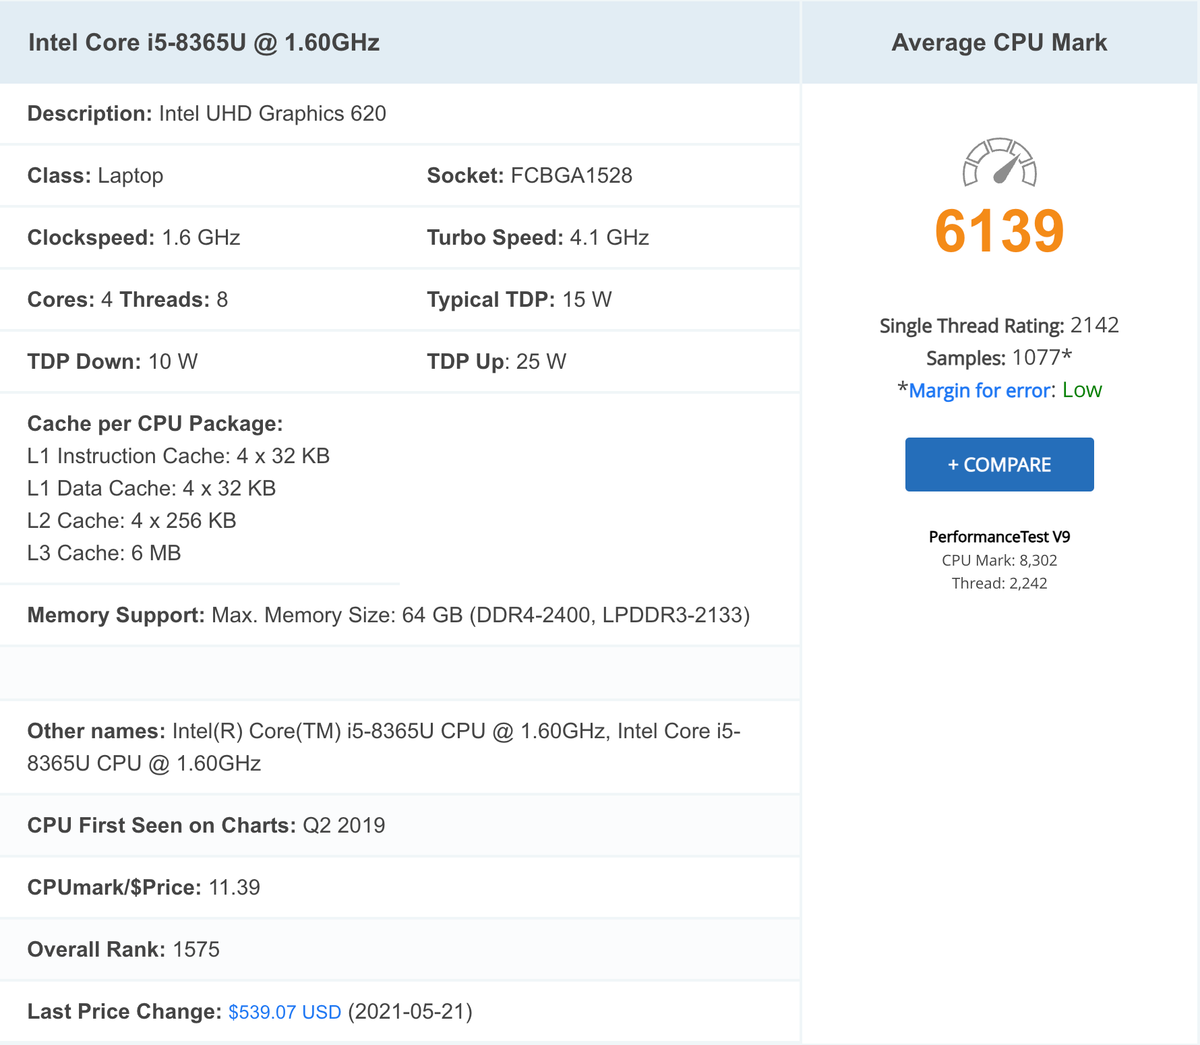Click the Intel Core i5-8365U title heading
This screenshot has height=1045, width=1200.
click(x=204, y=43)
